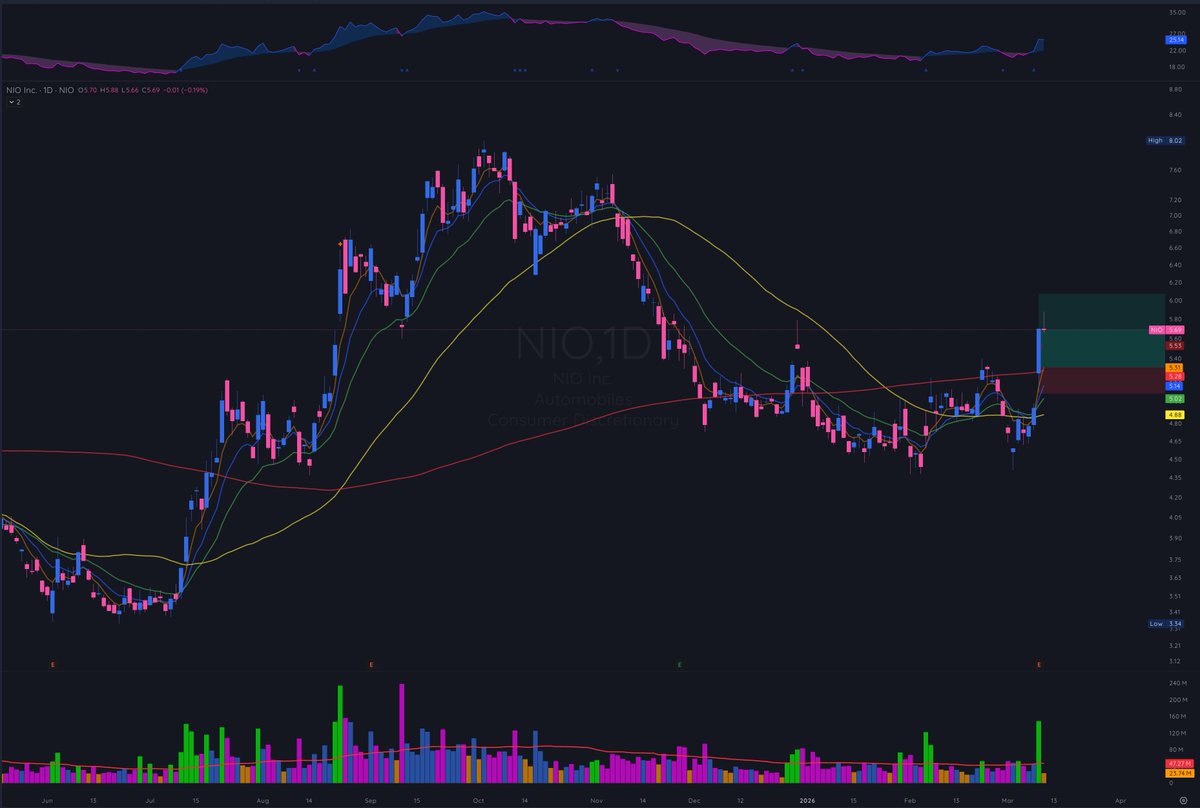Viewport: 1200px width, 808px height.
Task: Expand the indicator legend showing 2
Action: click(x=14, y=102)
